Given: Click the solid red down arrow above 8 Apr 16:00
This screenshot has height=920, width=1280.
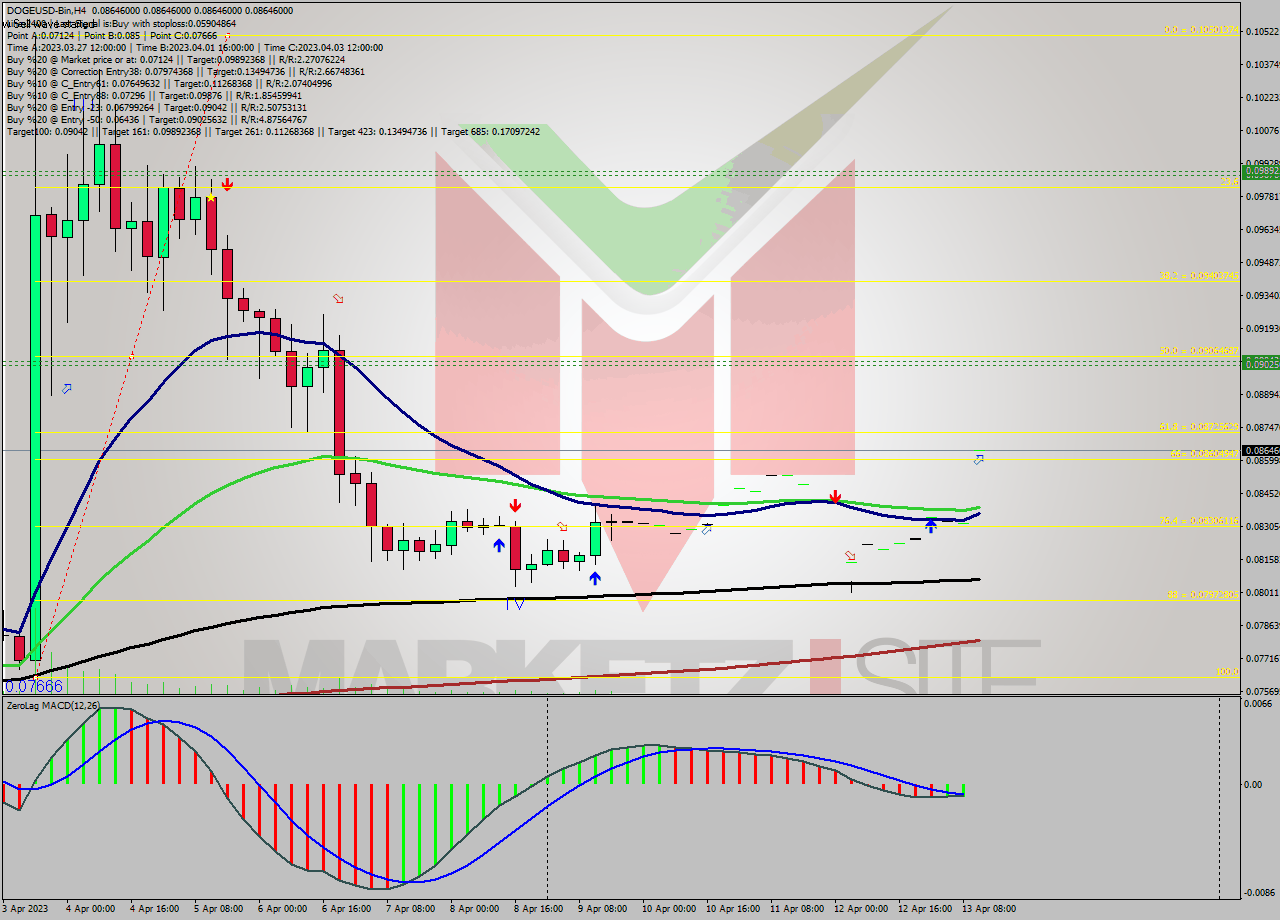Looking at the screenshot, I should (x=514, y=506).
